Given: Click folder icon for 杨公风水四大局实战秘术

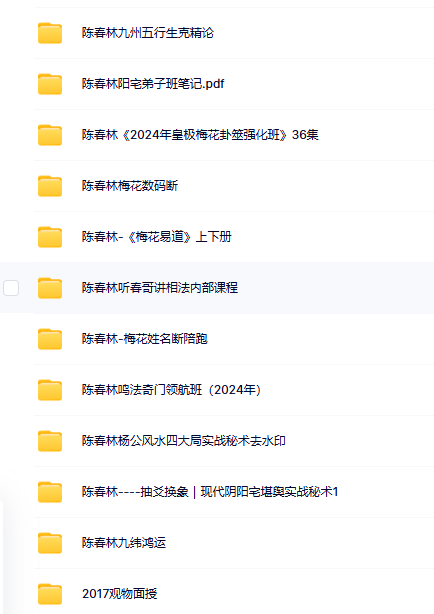Looking at the screenshot, I should [x=50, y=441].
